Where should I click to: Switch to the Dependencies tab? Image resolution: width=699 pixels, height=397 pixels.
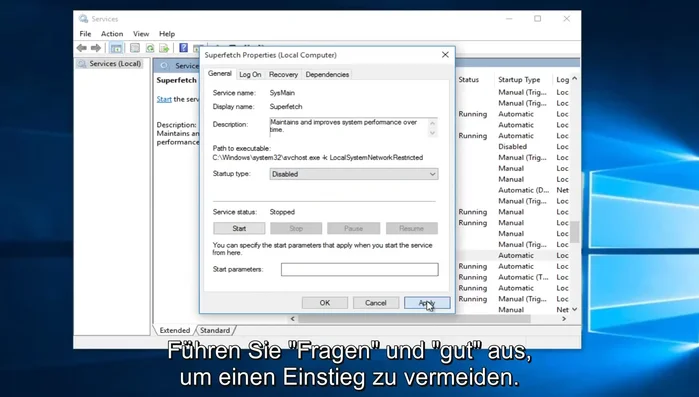click(327, 74)
